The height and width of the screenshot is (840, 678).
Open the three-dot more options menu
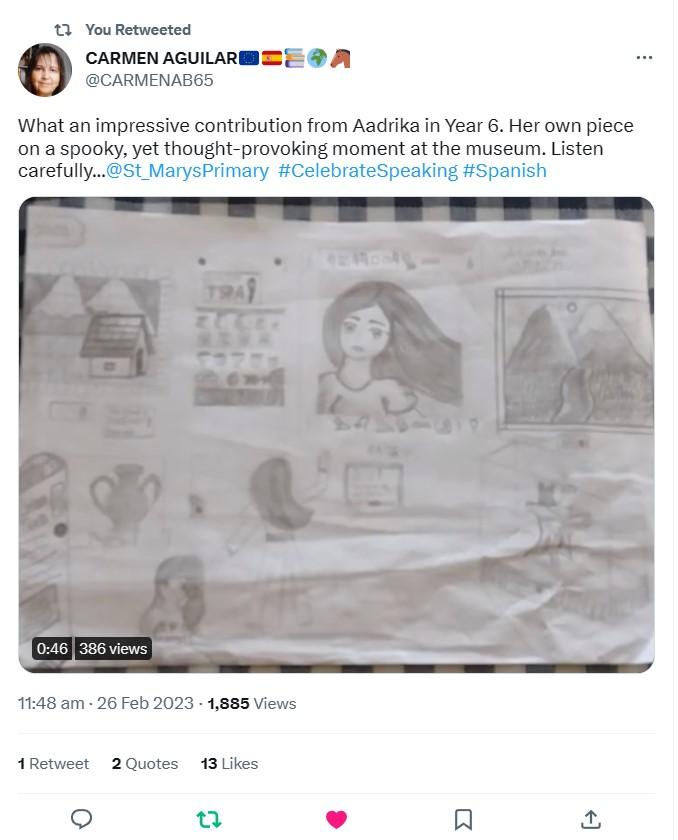pos(644,58)
